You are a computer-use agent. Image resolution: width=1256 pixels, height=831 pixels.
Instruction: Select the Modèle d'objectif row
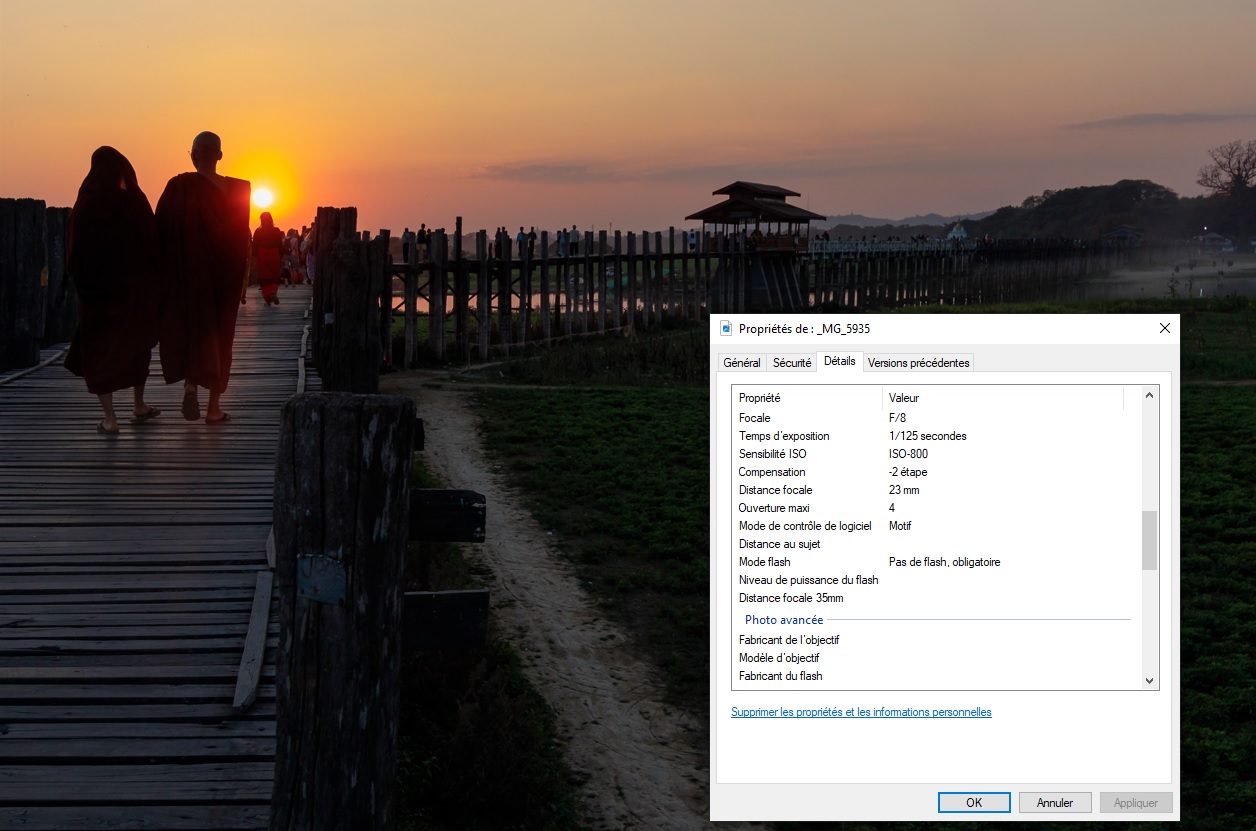point(935,658)
